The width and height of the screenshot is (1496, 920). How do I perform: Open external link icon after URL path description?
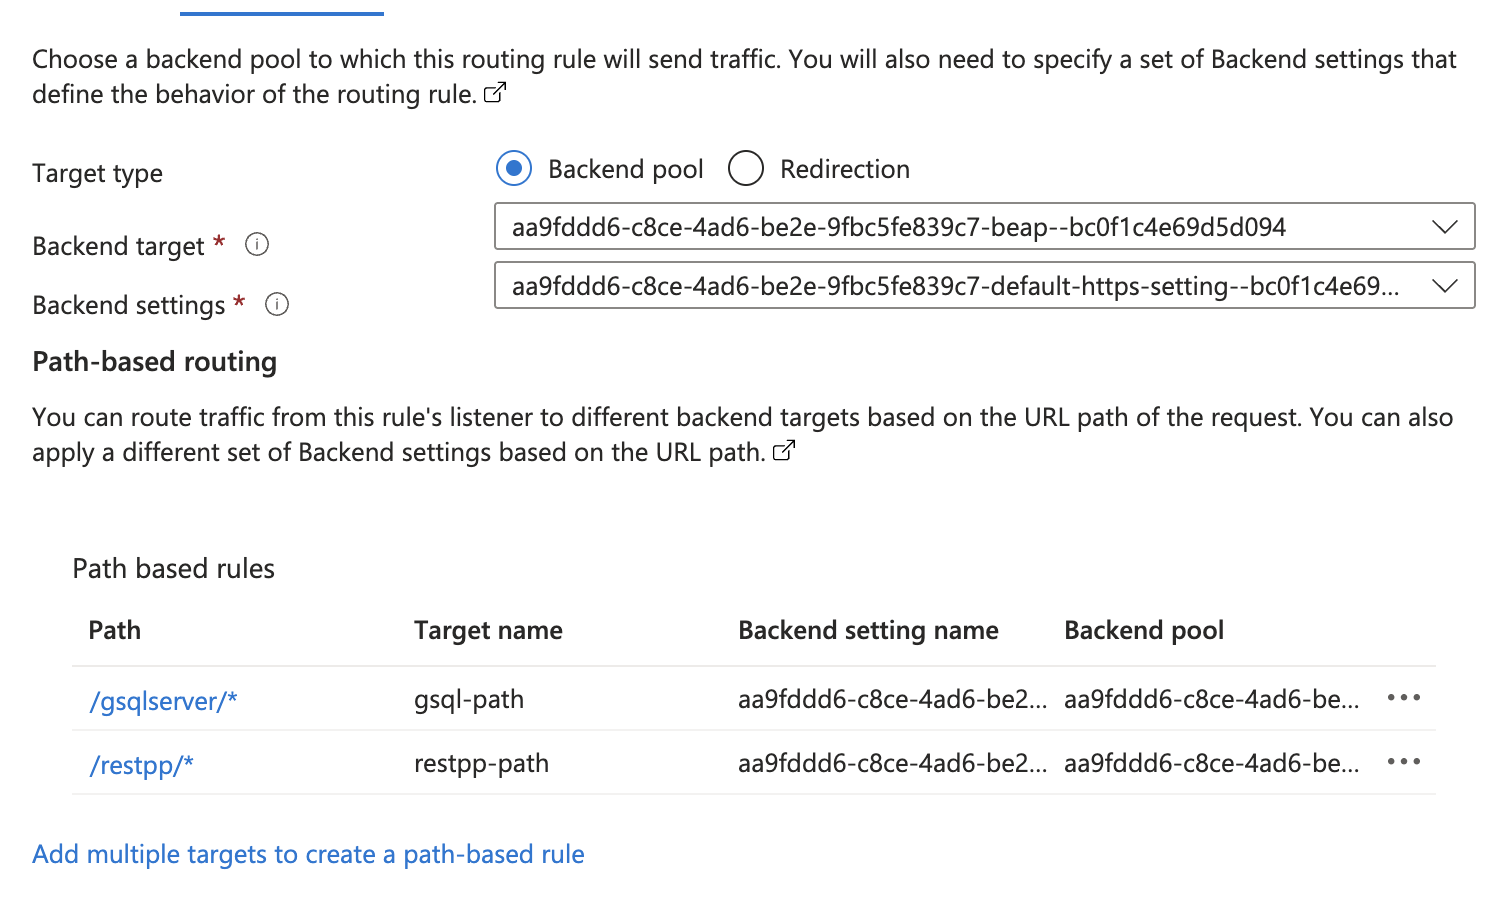point(784,451)
